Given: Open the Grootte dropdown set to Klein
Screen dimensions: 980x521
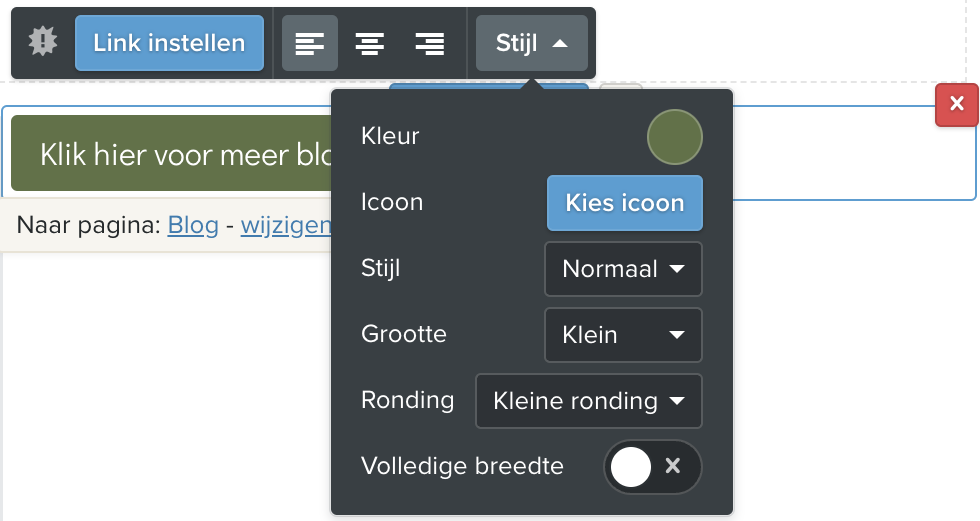Looking at the screenshot, I should click(624, 335).
